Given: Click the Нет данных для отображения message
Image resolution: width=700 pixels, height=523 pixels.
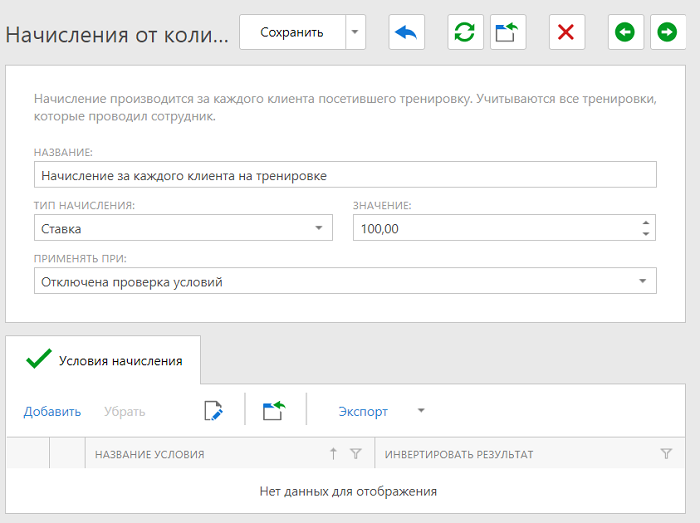Looking at the screenshot, I should click(x=348, y=491).
